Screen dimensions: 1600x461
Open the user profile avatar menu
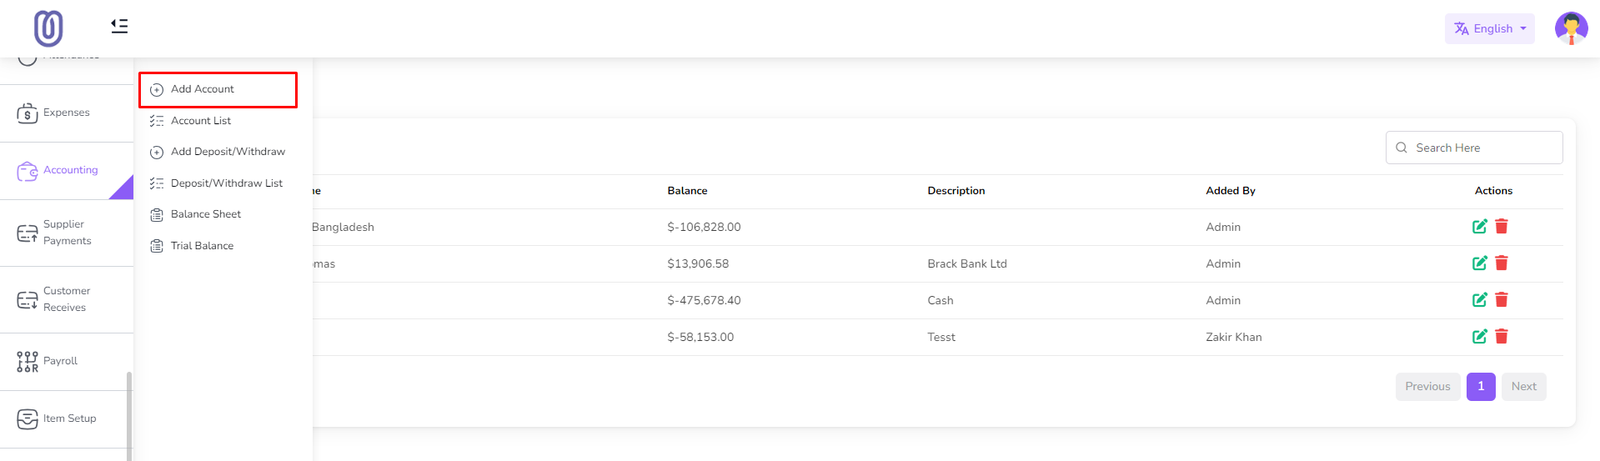1570,28
